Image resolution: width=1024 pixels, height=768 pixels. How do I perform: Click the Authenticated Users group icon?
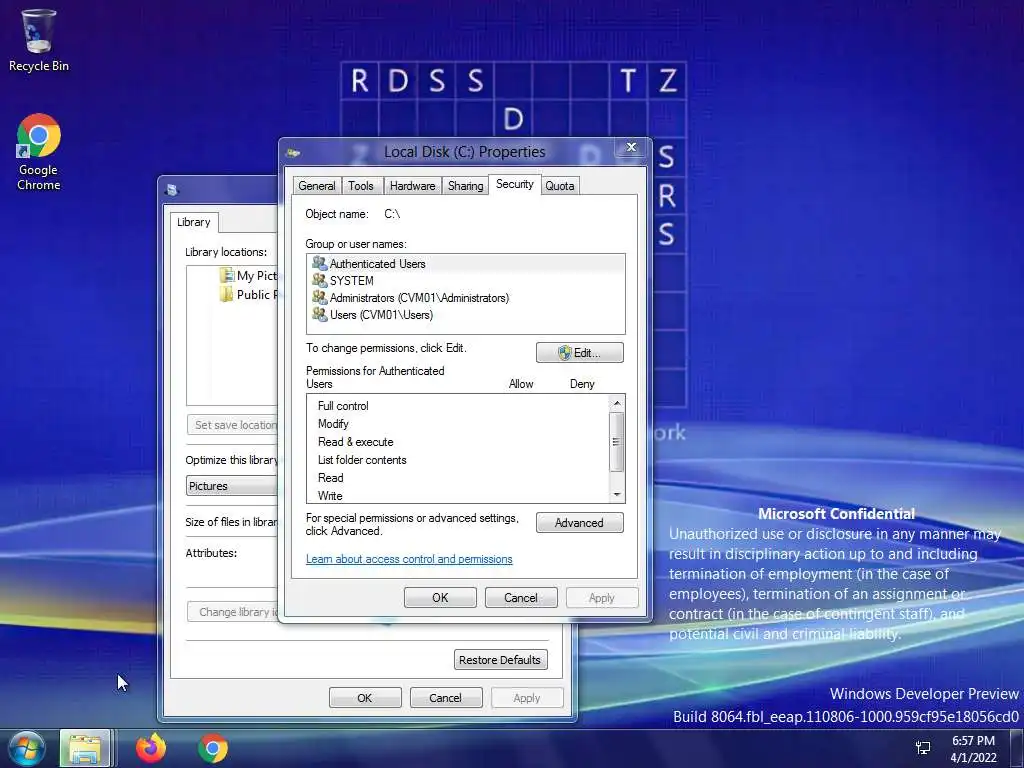319,263
